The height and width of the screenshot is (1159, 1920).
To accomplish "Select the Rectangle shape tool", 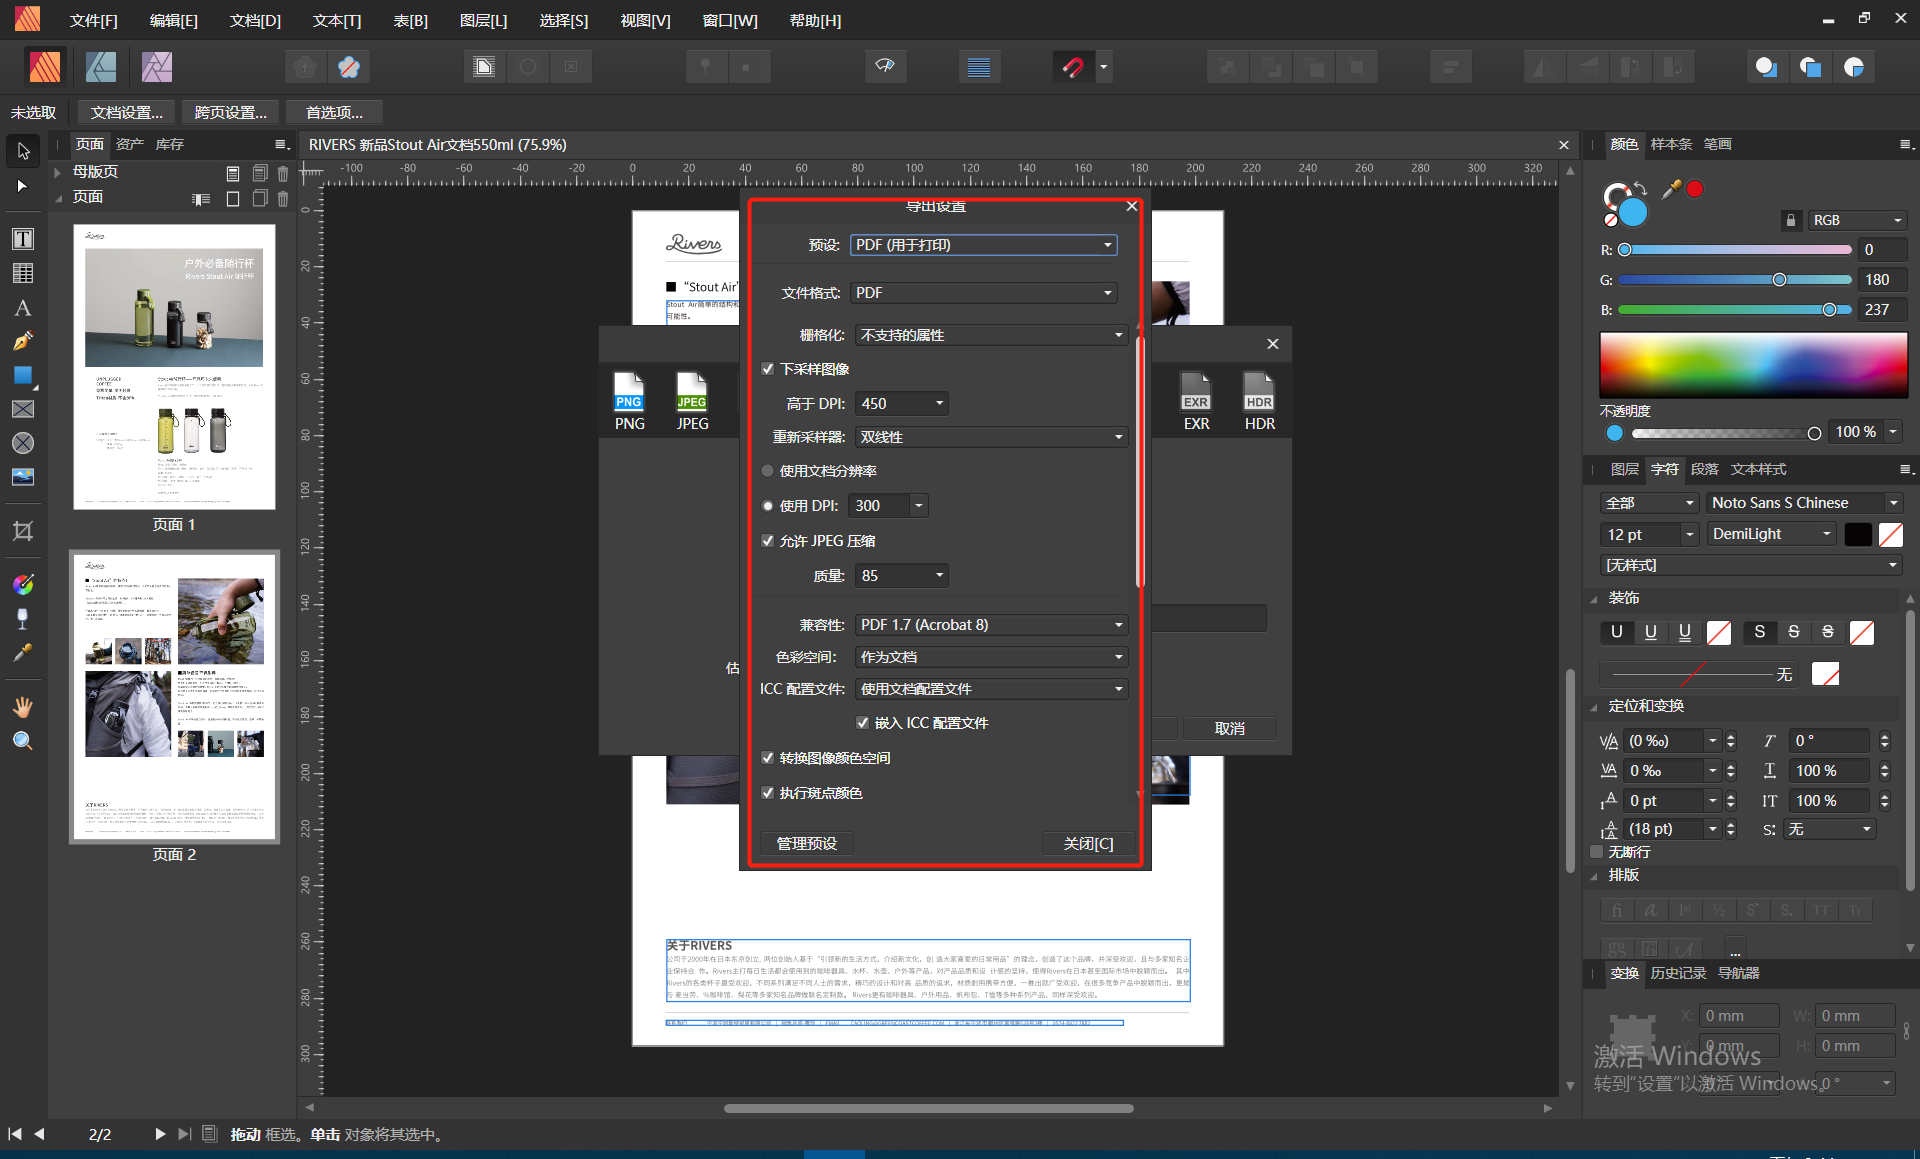I will 23,375.
